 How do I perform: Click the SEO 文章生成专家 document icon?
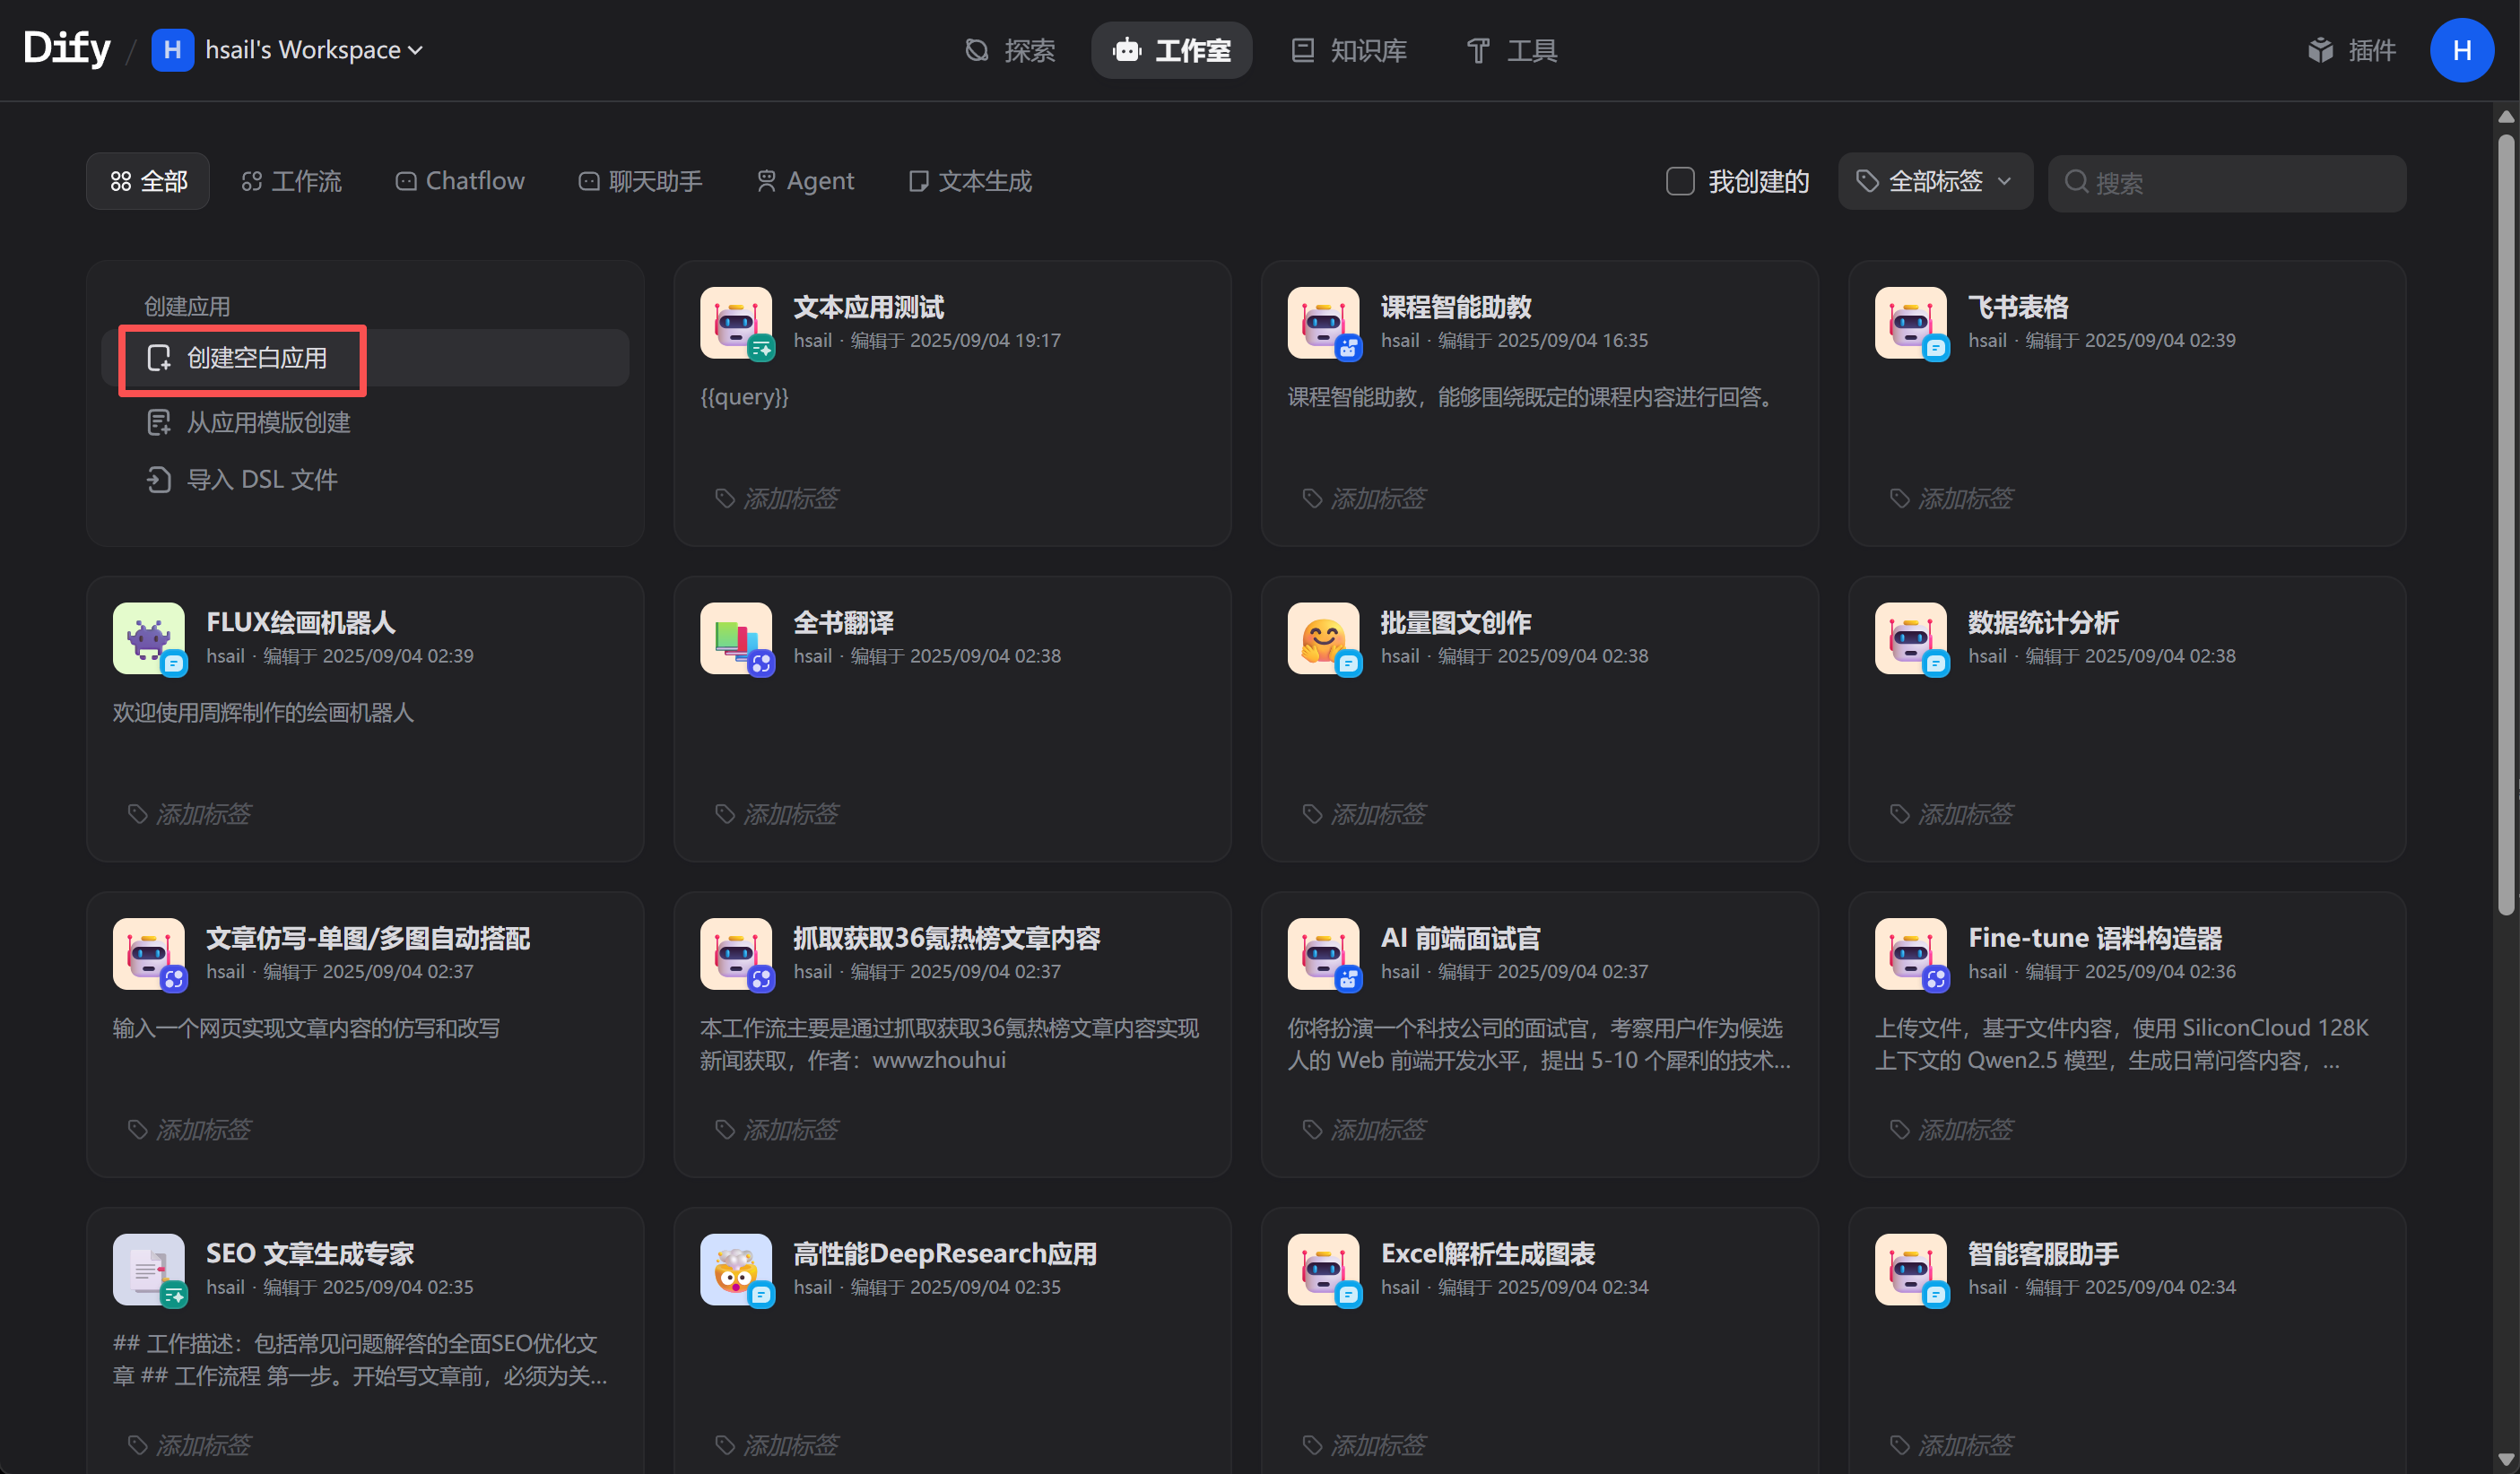[149, 1269]
